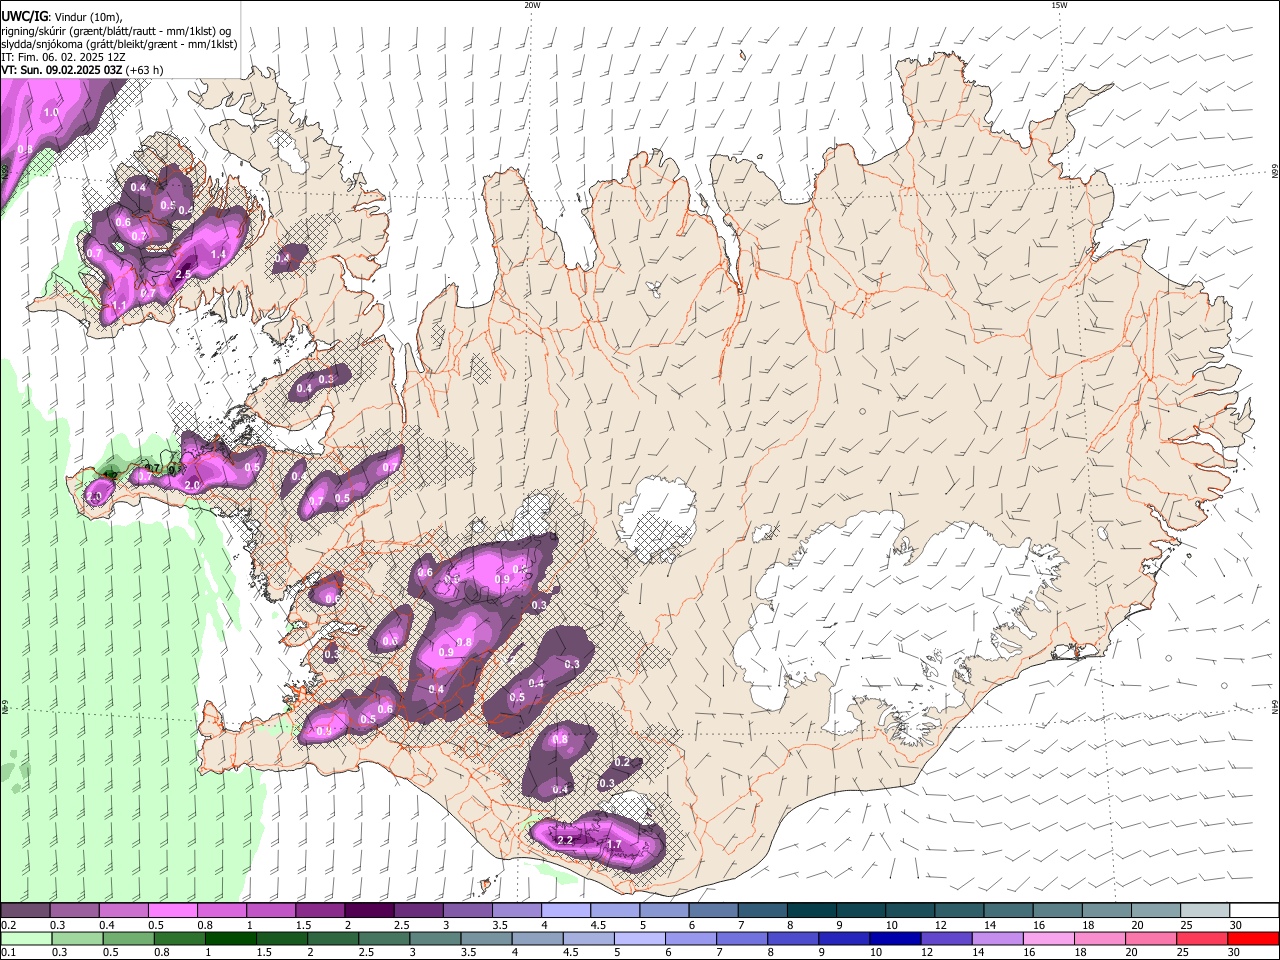Select the IT: Fim. 06. 02. 2025 12Z line

pyautogui.click(x=63, y=57)
